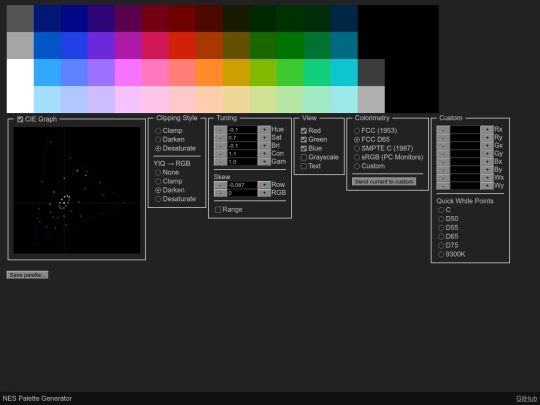Decrease the Bri tuning value
Image resolution: width=540 pixels, height=405 pixels.
tap(220, 145)
